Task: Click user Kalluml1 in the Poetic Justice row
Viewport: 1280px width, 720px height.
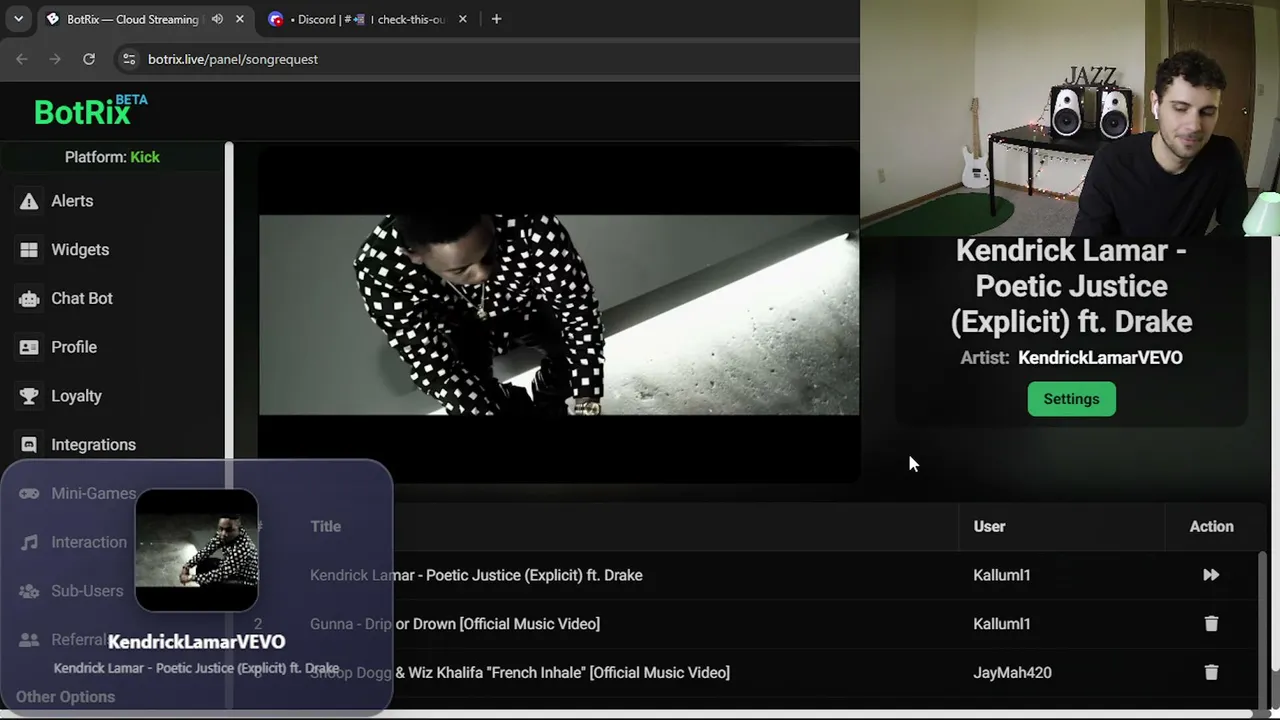Action: pyautogui.click(x=1001, y=575)
